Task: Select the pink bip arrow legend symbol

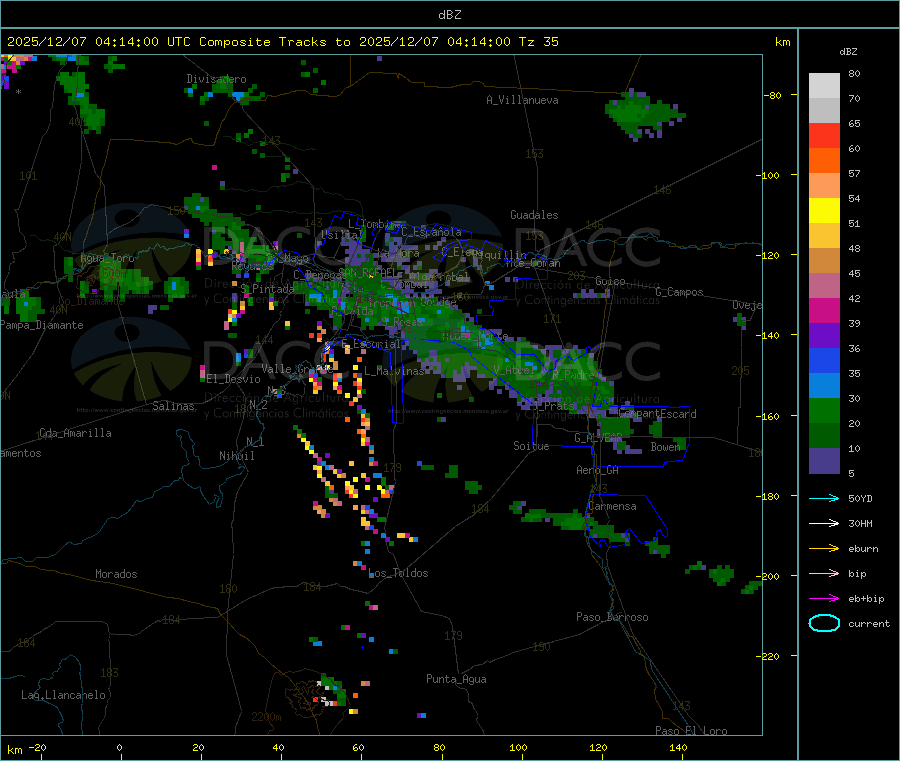Action: tap(824, 573)
